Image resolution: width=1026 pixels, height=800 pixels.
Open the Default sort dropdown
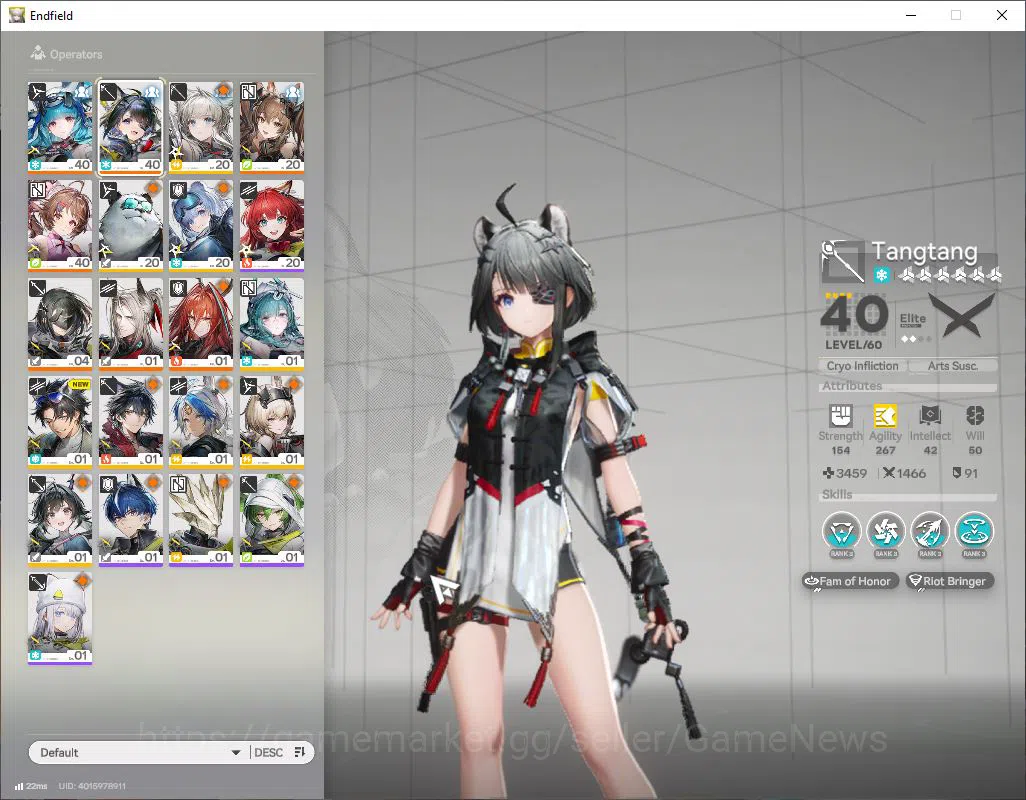(139, 752)
